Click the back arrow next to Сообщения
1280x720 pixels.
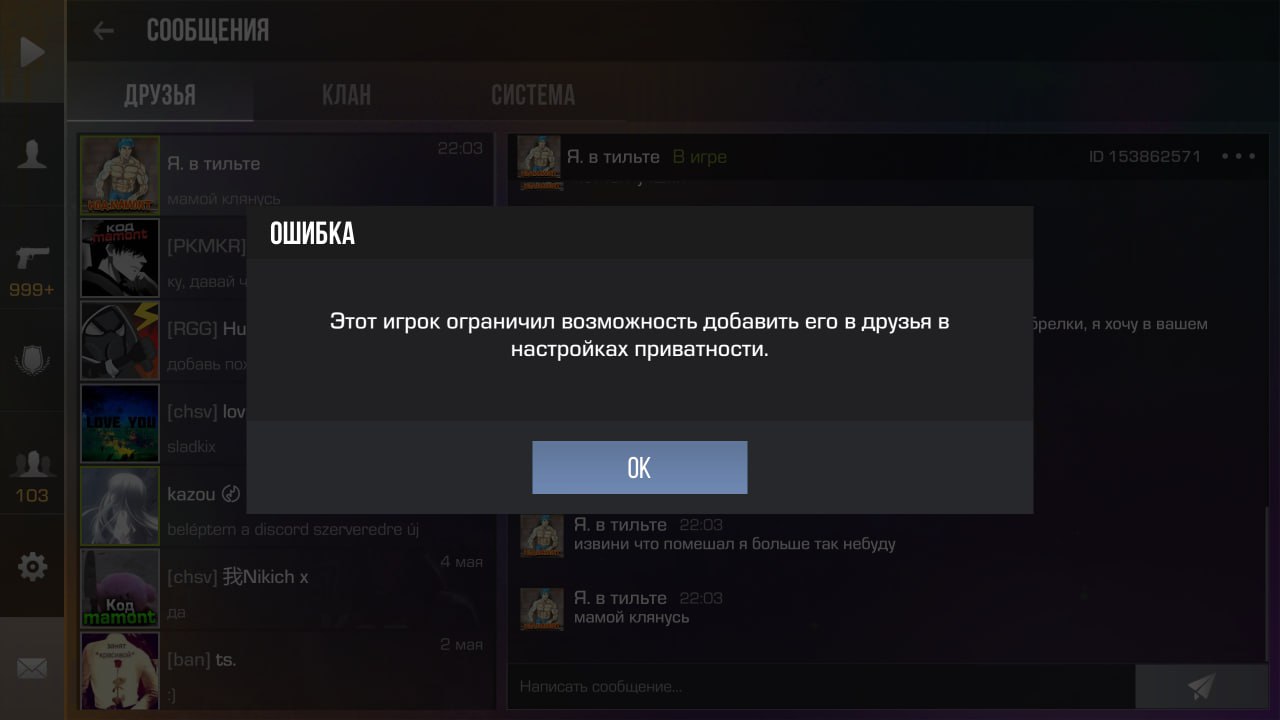[x=103, y=31]
